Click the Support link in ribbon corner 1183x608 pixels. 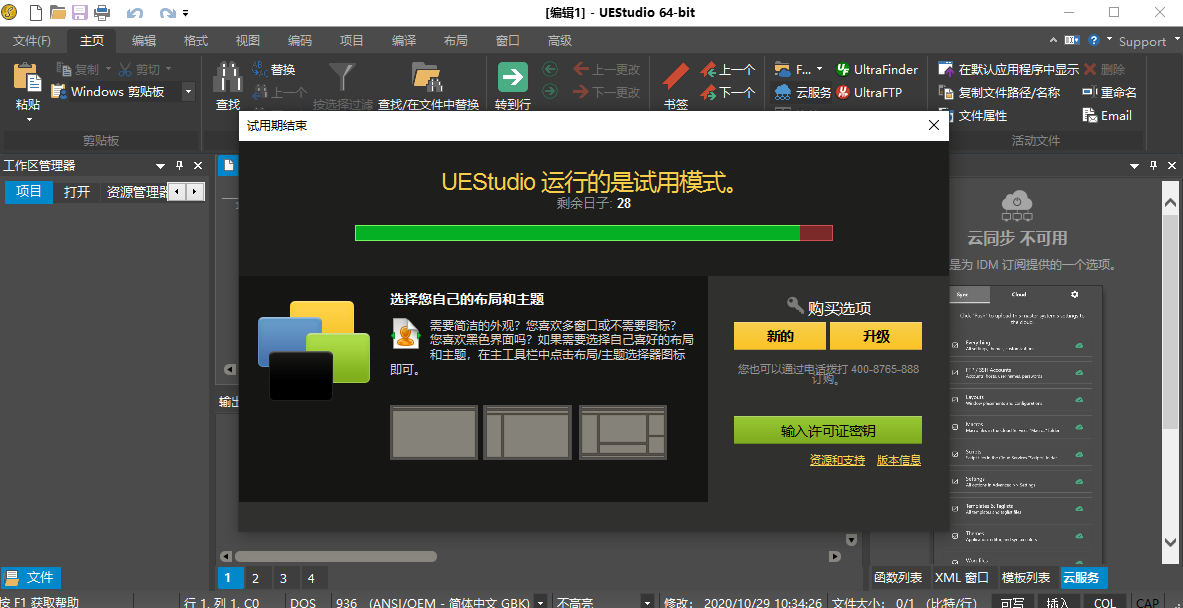[x=1142, y=41]
